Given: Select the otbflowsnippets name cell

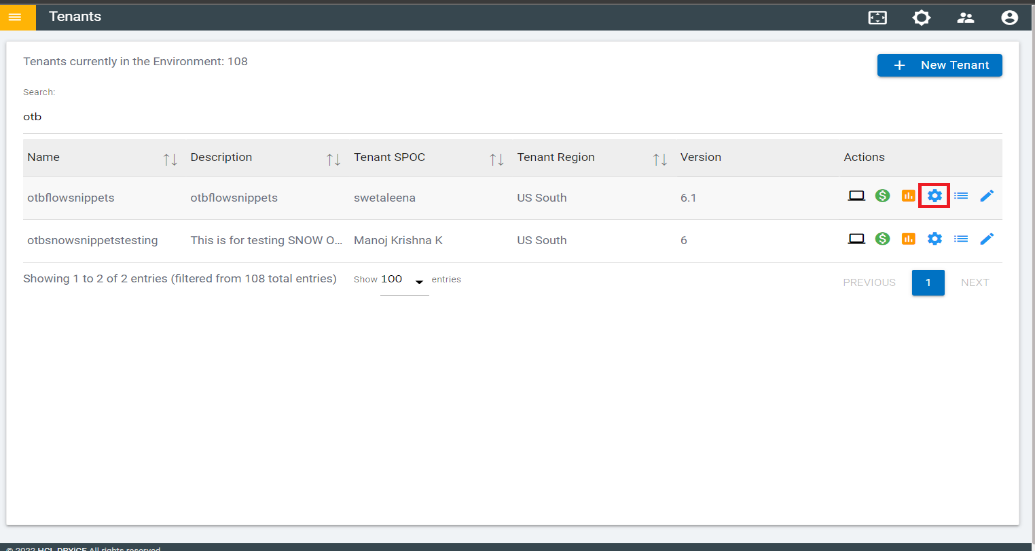Looking at the screenshot, I should [71, 198].
